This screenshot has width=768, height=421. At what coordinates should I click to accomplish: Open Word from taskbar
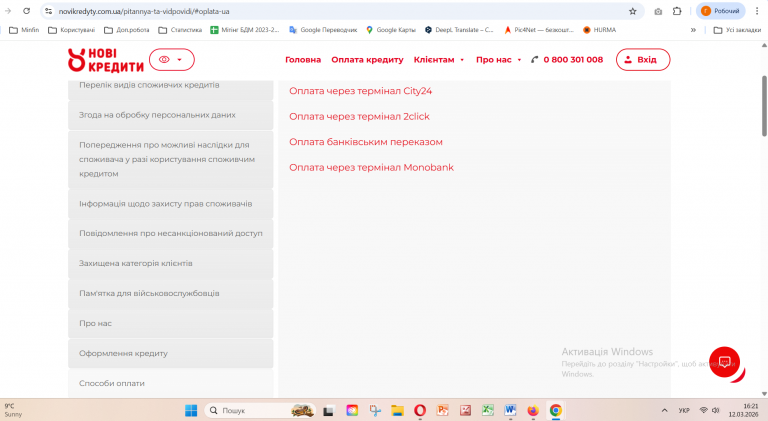coord(510,410)
